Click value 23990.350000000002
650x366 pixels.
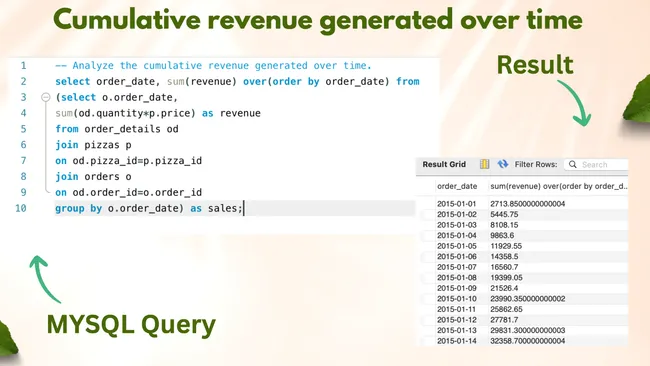coord(527,299)
